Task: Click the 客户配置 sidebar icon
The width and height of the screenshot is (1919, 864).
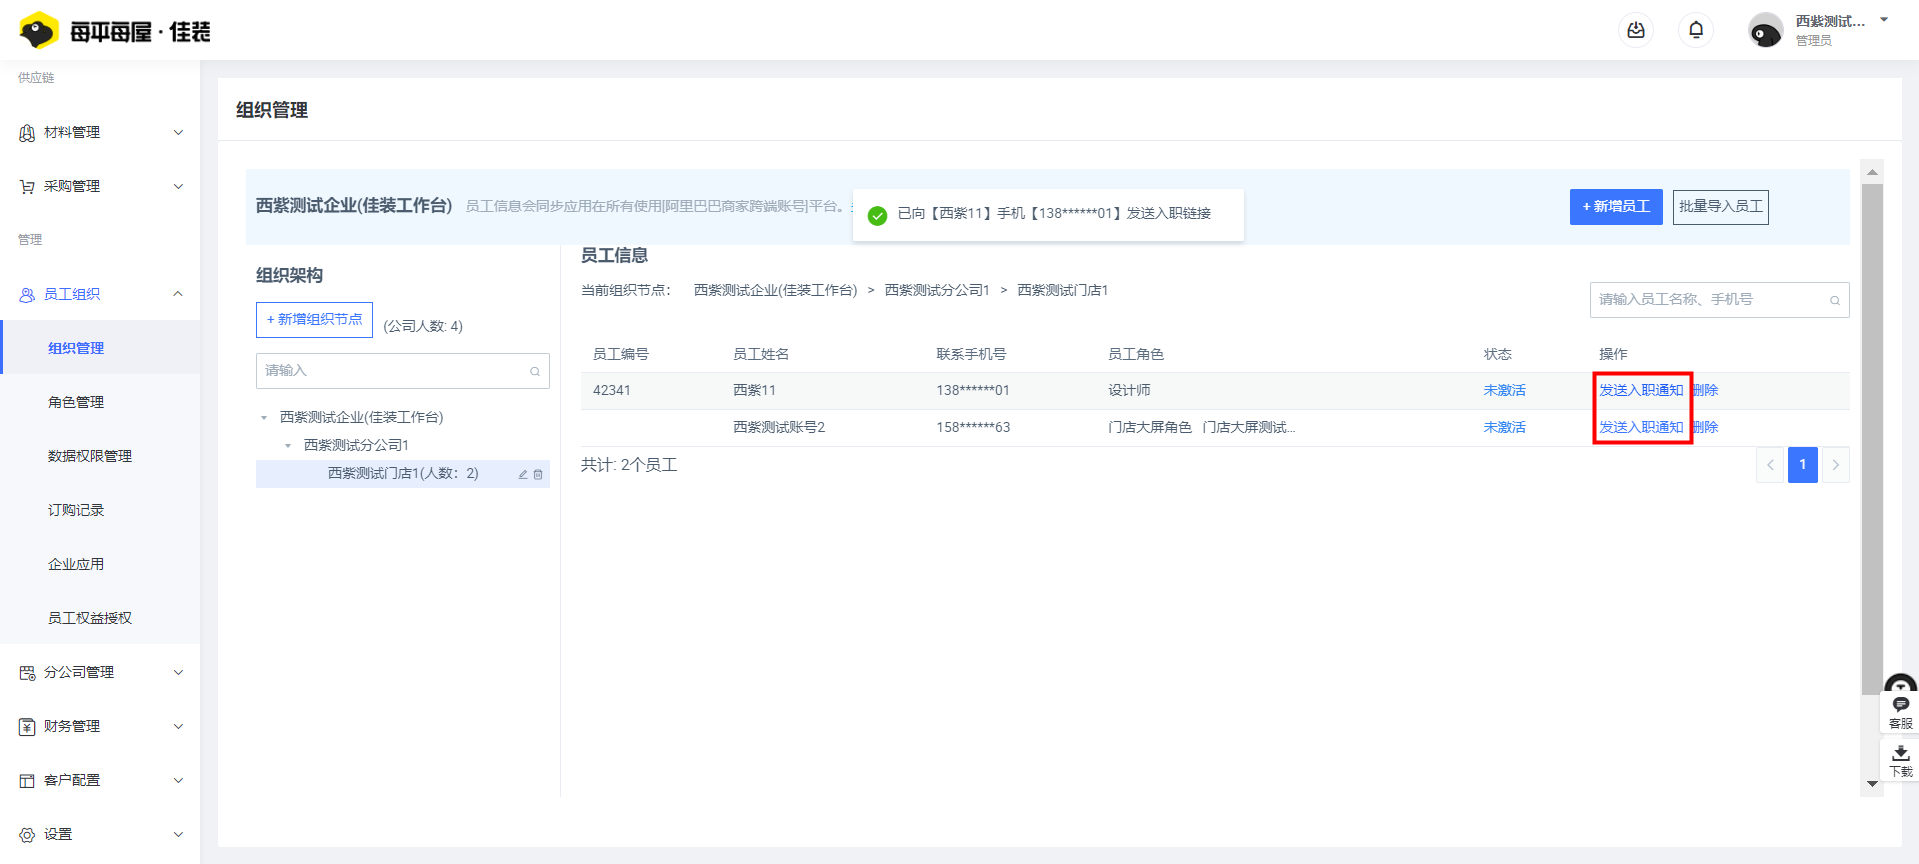Action: (27, 781)
